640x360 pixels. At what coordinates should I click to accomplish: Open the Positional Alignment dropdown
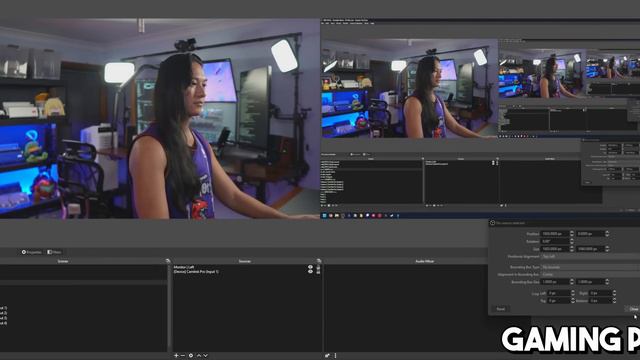(590, 256)
